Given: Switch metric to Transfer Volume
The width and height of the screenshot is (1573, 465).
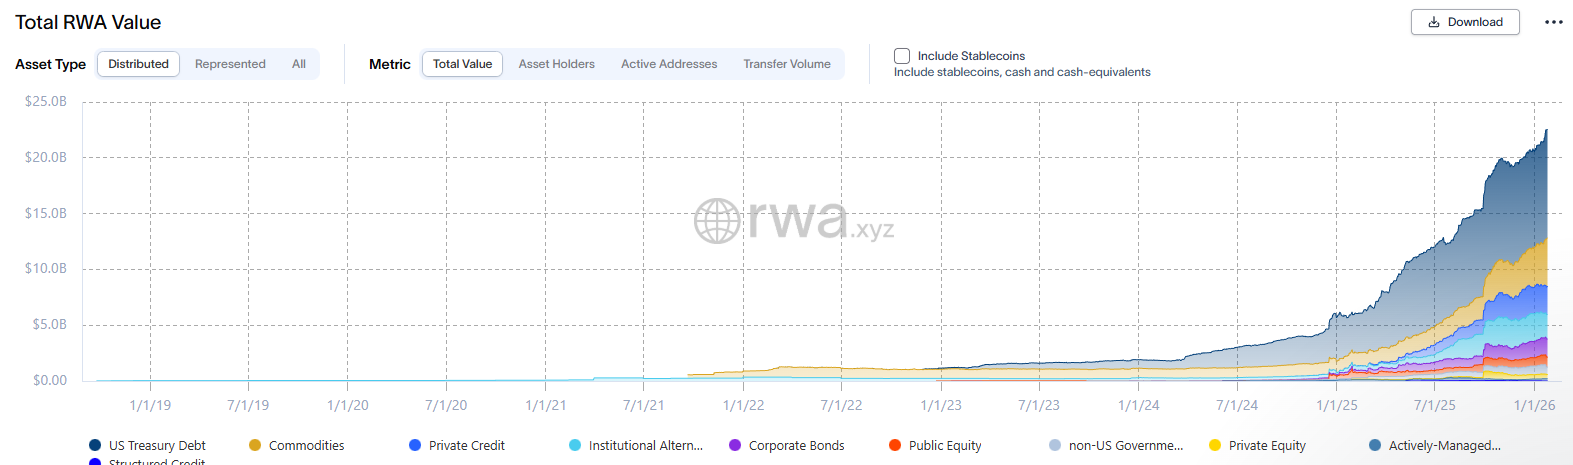Looking at the screenshot, I should pos(787,64).
